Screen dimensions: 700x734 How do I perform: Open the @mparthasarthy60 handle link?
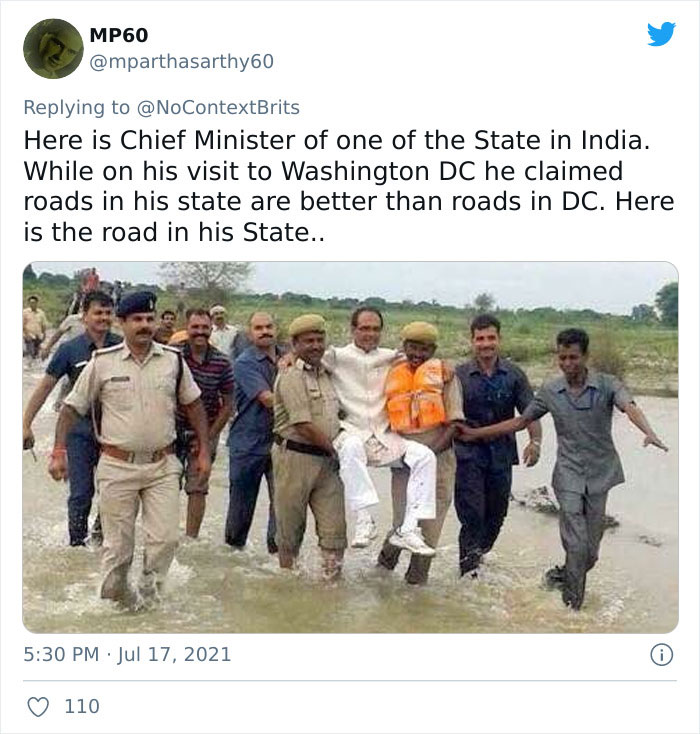(x=181, y=62)
